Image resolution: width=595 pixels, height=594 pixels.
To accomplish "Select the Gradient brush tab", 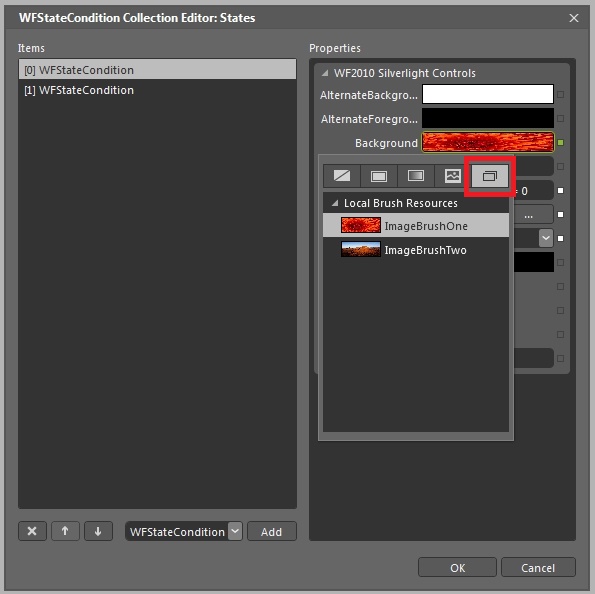I will point(416,176).
